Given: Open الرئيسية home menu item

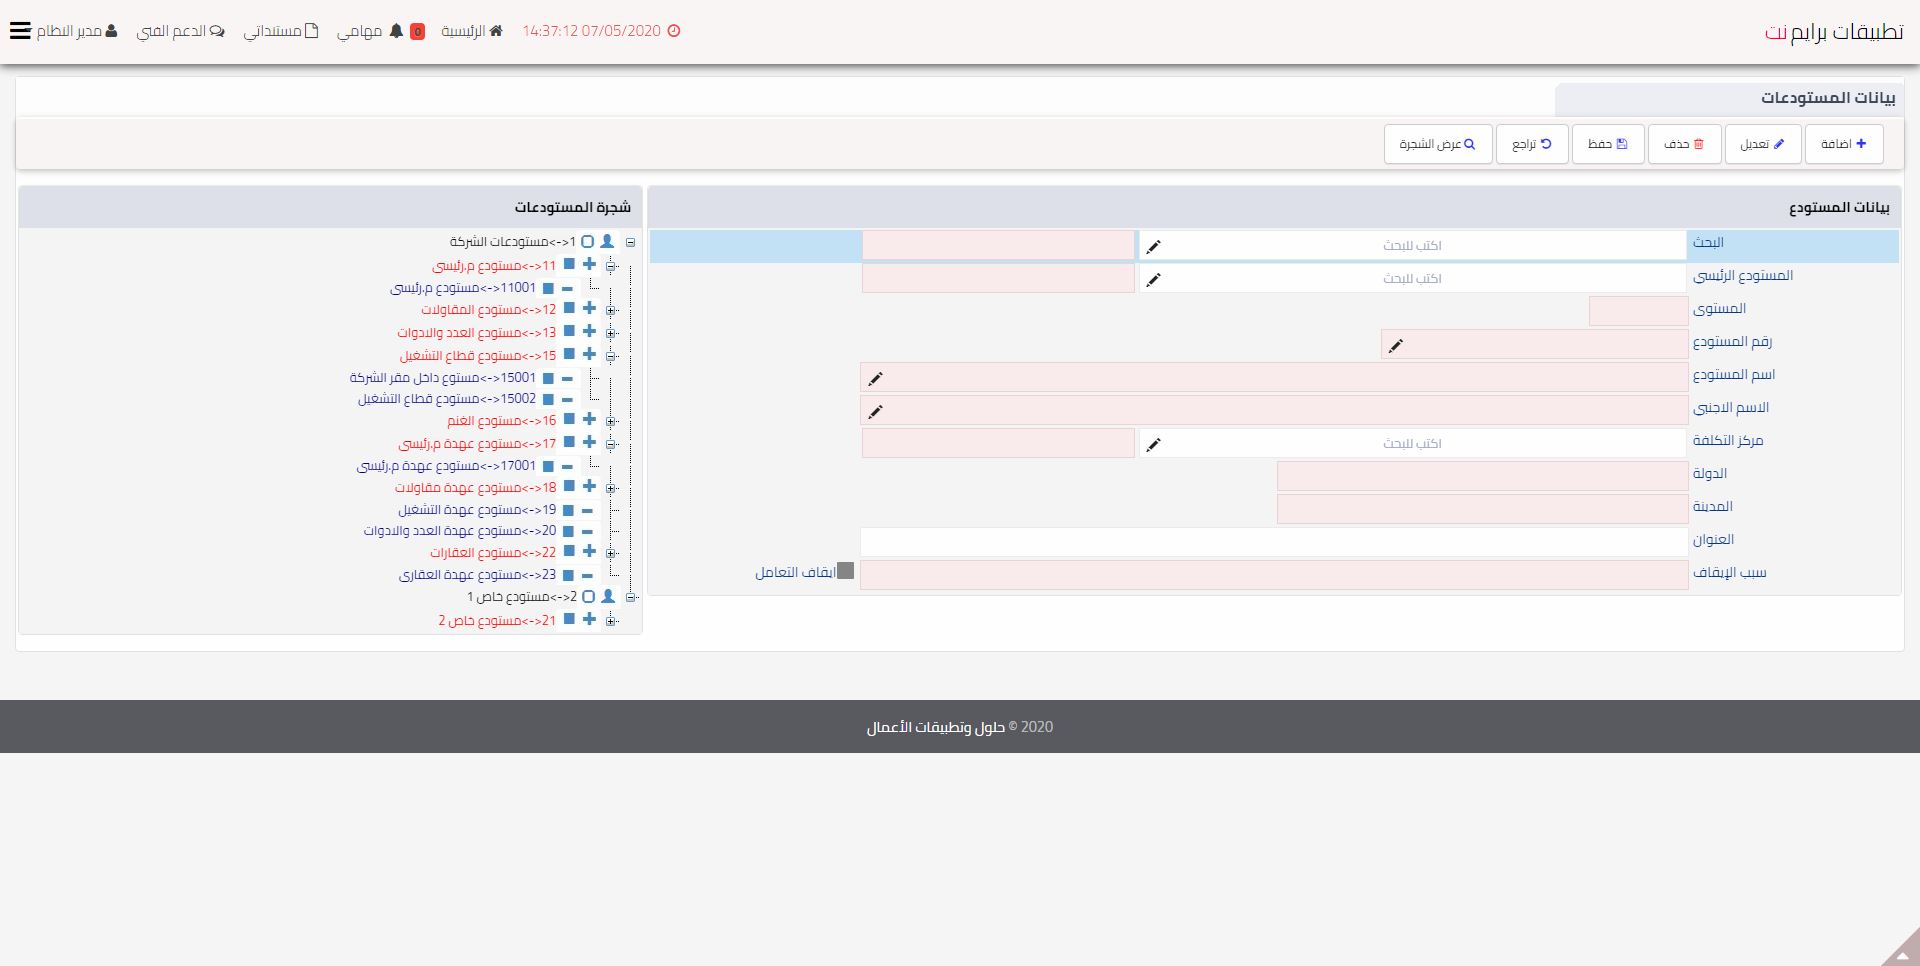Looking at the screenshot, I should (x=472, y=31).
